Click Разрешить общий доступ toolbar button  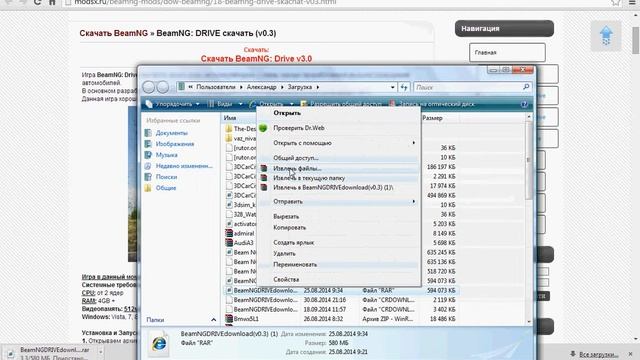[341, 104]
